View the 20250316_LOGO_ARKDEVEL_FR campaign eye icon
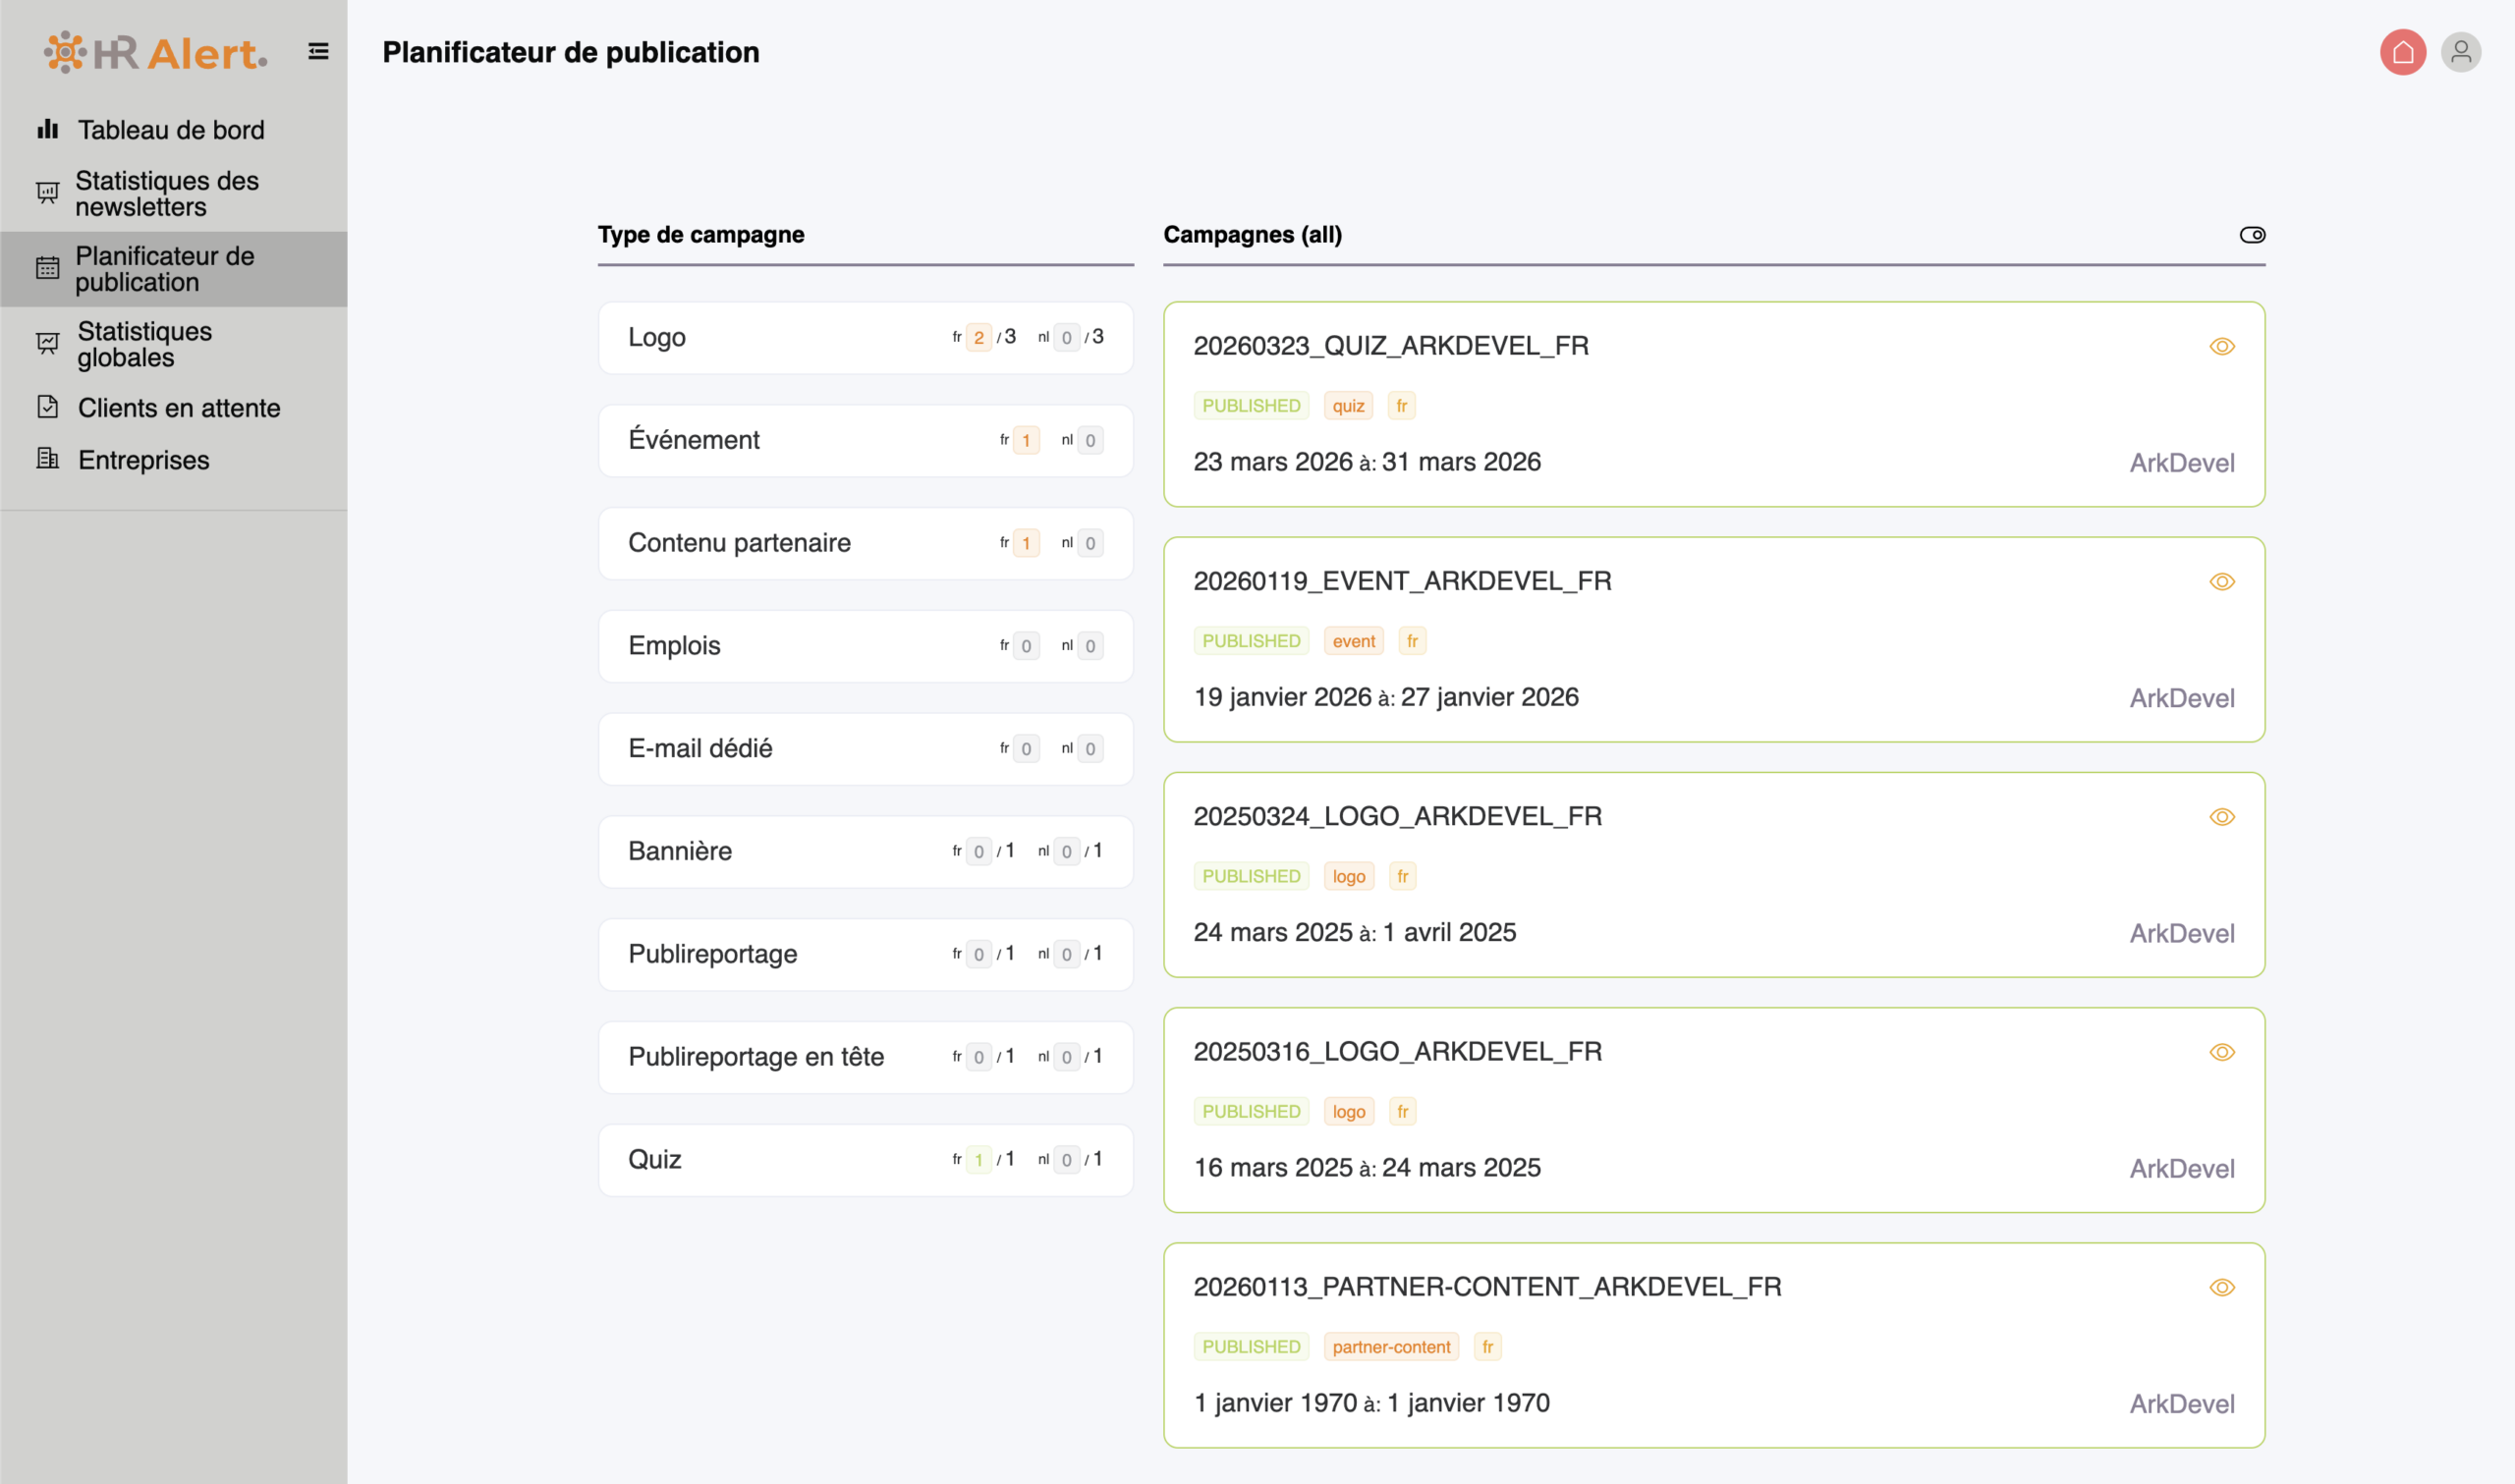2515x1484 pixels. (x=2221, y=1052)
